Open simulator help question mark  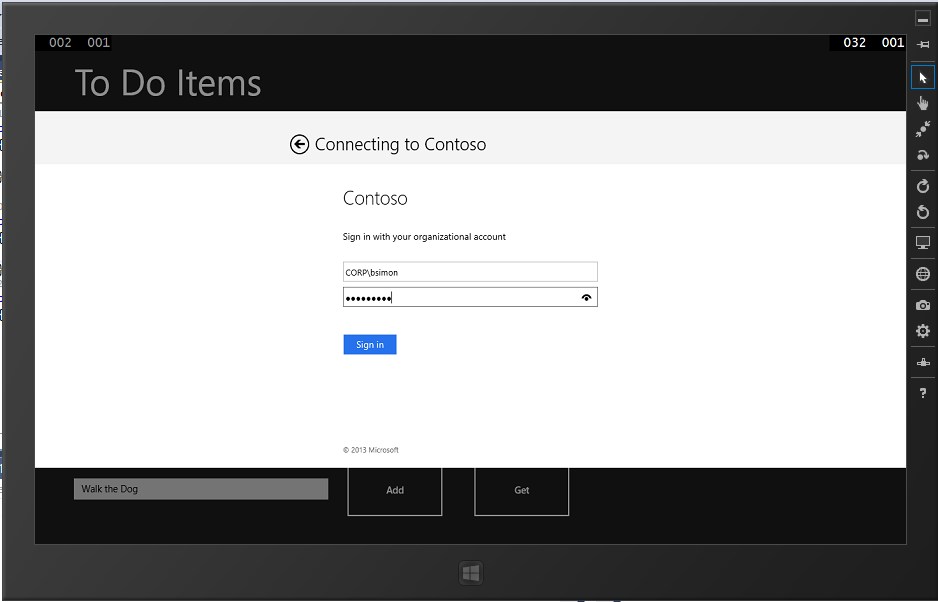coord(922,393)
